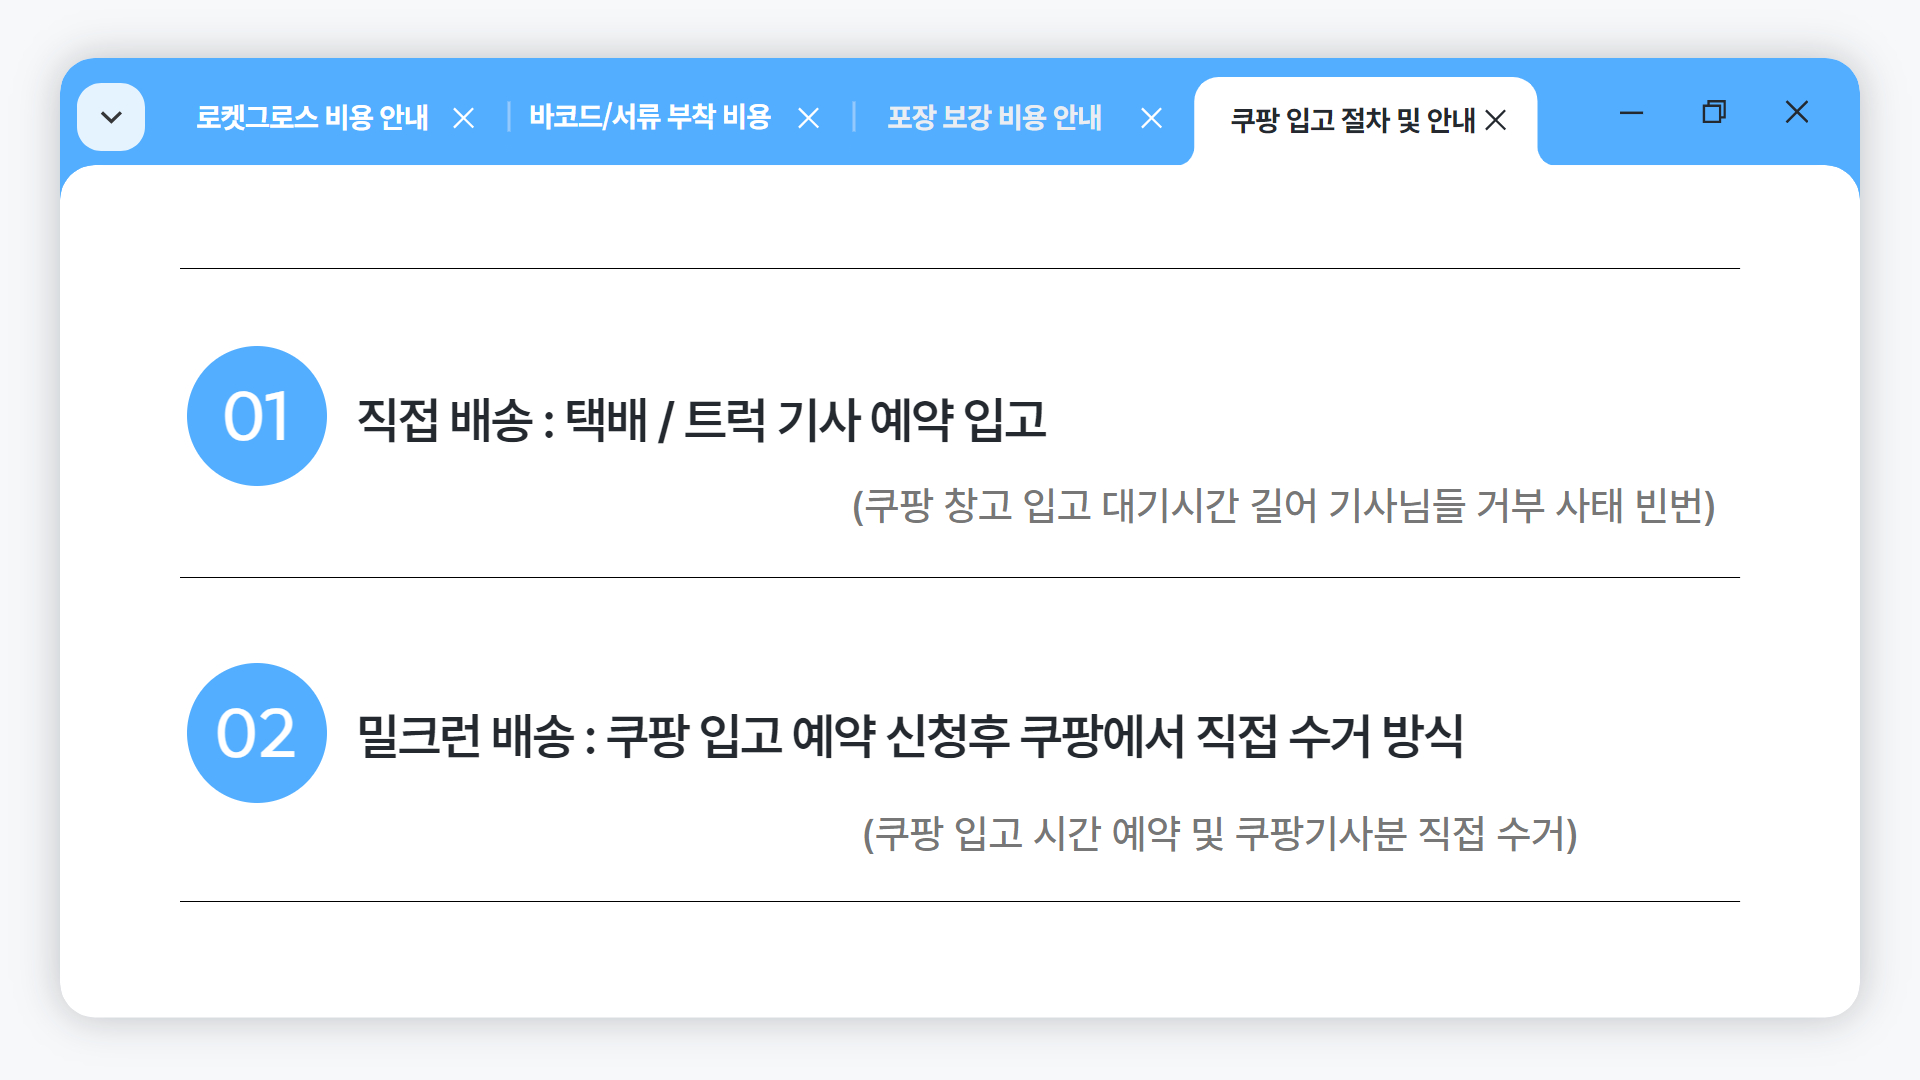1920x1080 pixels.
Task: Expand the tab list chevron dropdown
Action: [111, 117]
